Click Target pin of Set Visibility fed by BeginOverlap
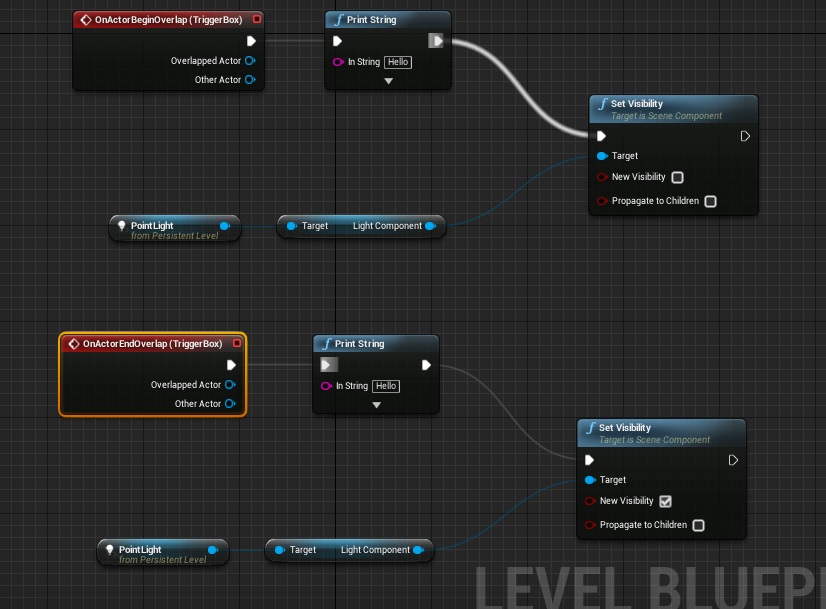 pyautogui.click(x=602, y=156)
